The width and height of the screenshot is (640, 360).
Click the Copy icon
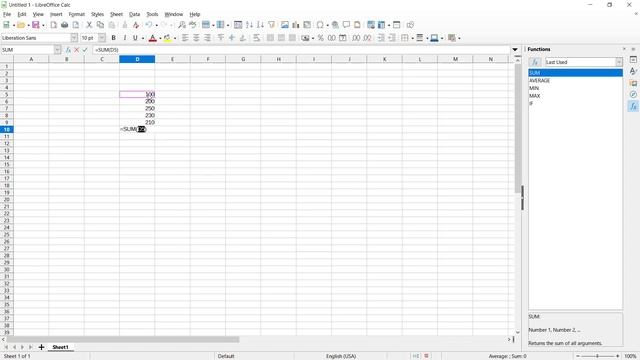(x=100, y=25)
